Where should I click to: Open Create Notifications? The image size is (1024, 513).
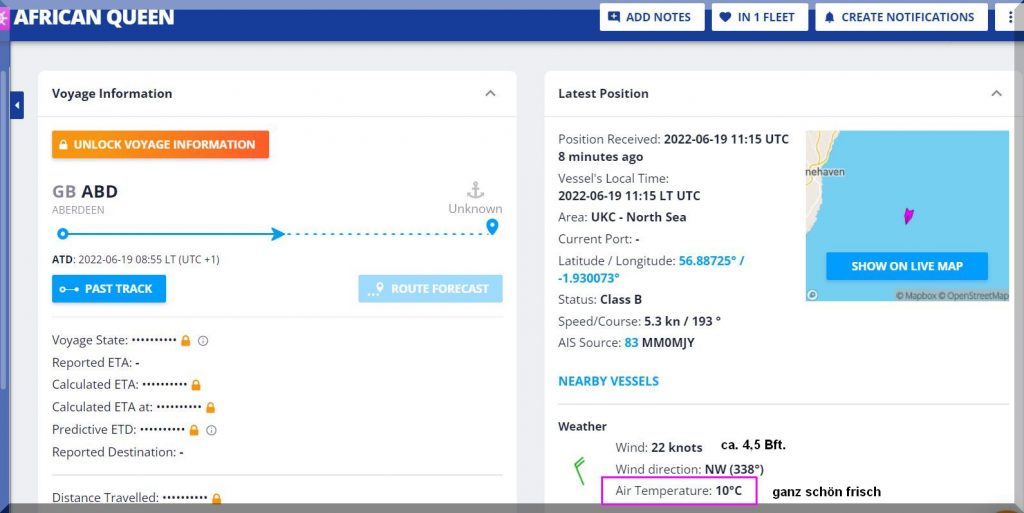901,17
